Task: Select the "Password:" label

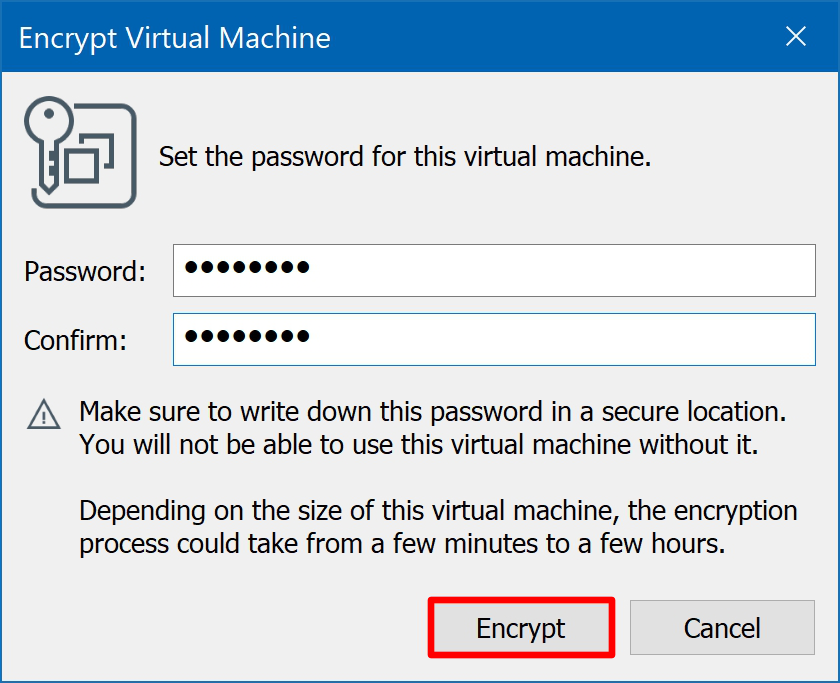Action: click(x=85, y=271)
